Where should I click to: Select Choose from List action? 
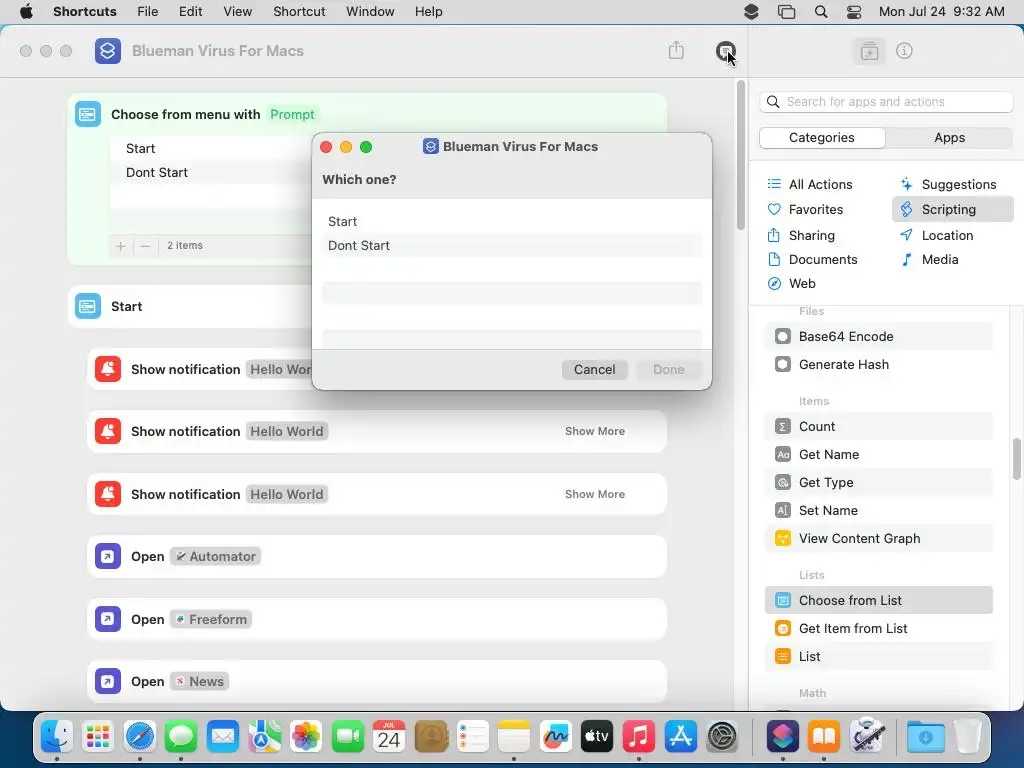pyautogui.click(x=878, y=600)
